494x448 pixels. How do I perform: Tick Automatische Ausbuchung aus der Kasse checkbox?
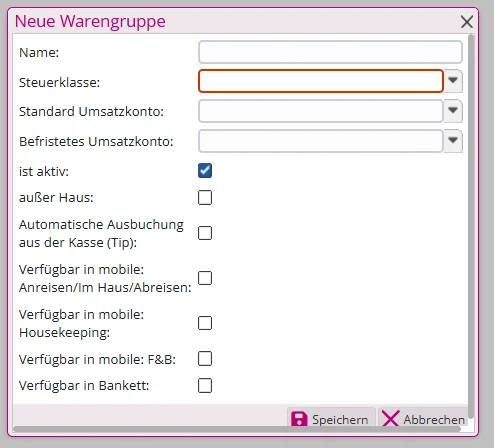click(205, 233)
